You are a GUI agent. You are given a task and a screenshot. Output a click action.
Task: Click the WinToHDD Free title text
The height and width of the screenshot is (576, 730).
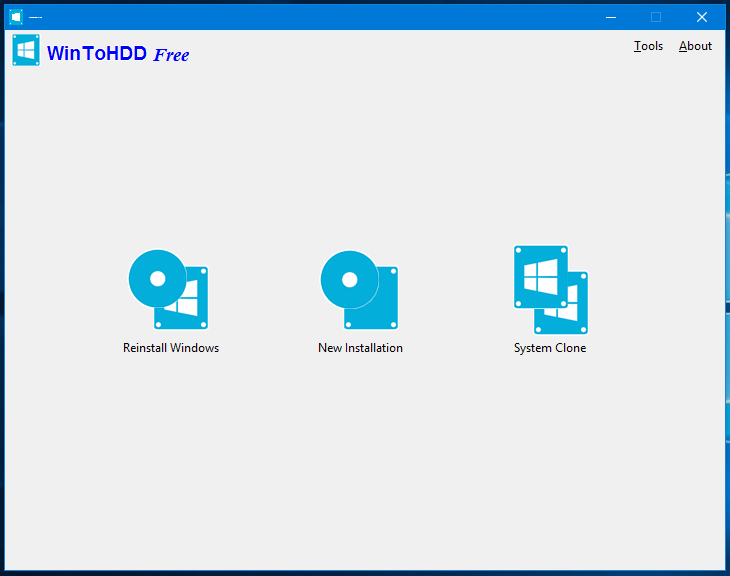tap(118, 54)
